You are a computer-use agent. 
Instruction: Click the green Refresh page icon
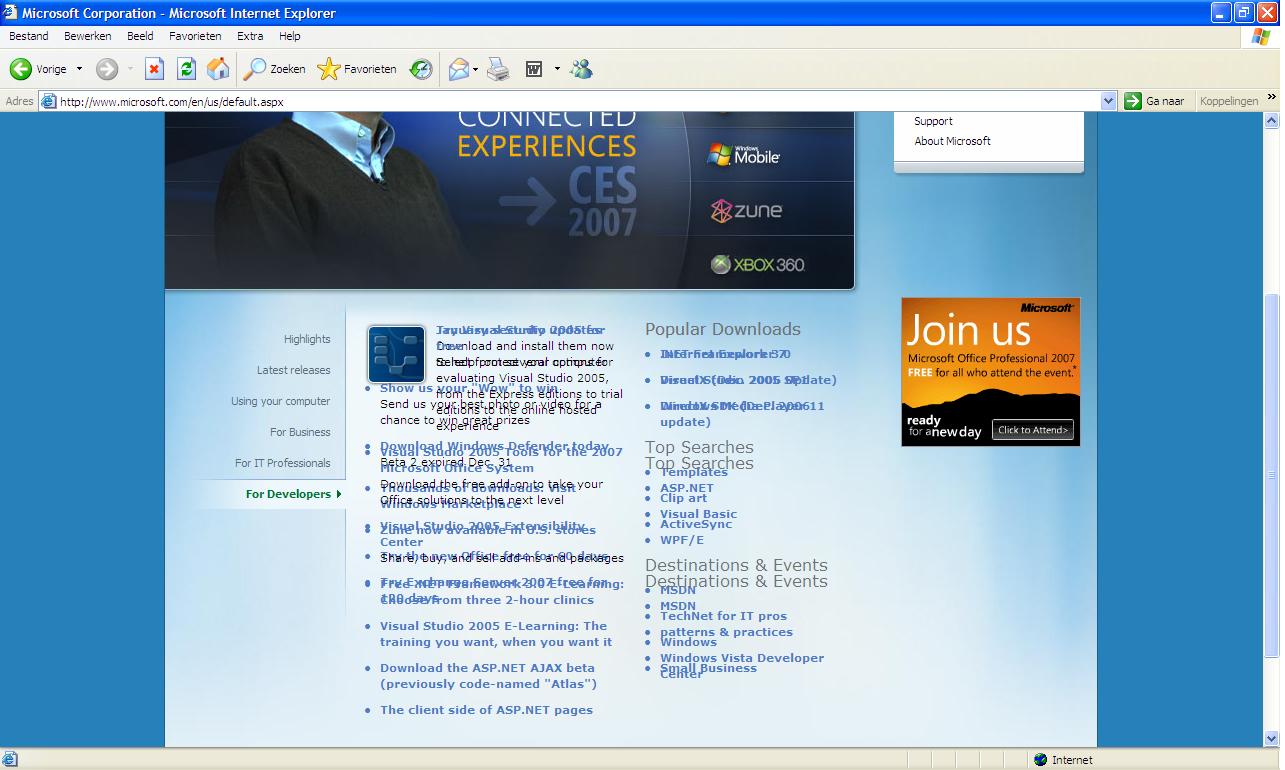click(186, 69)
